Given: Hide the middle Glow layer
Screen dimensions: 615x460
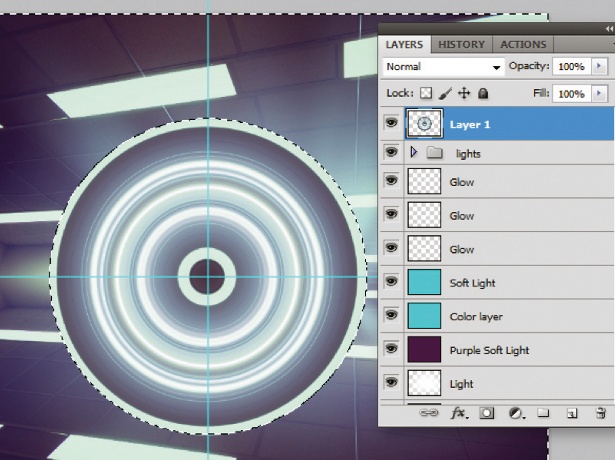Looking at the screenshot, I should point(391,214).
